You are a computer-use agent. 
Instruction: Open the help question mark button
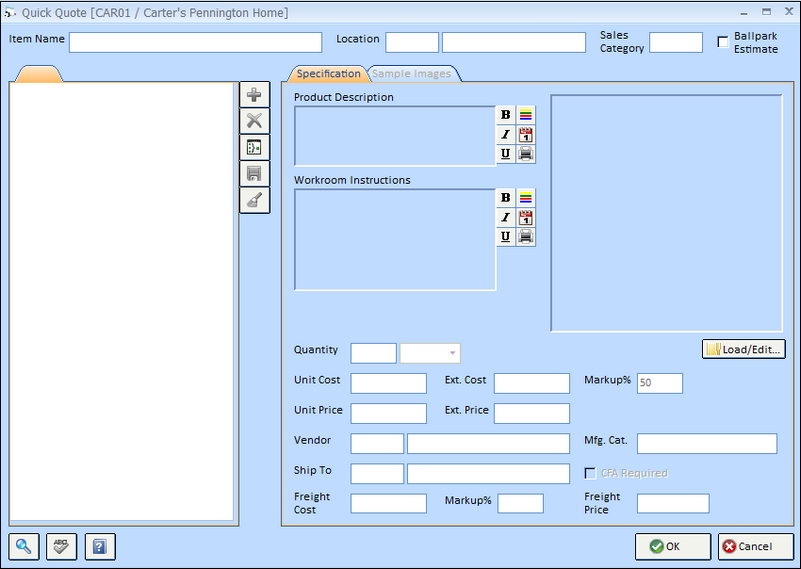click(x=100, y=547)
